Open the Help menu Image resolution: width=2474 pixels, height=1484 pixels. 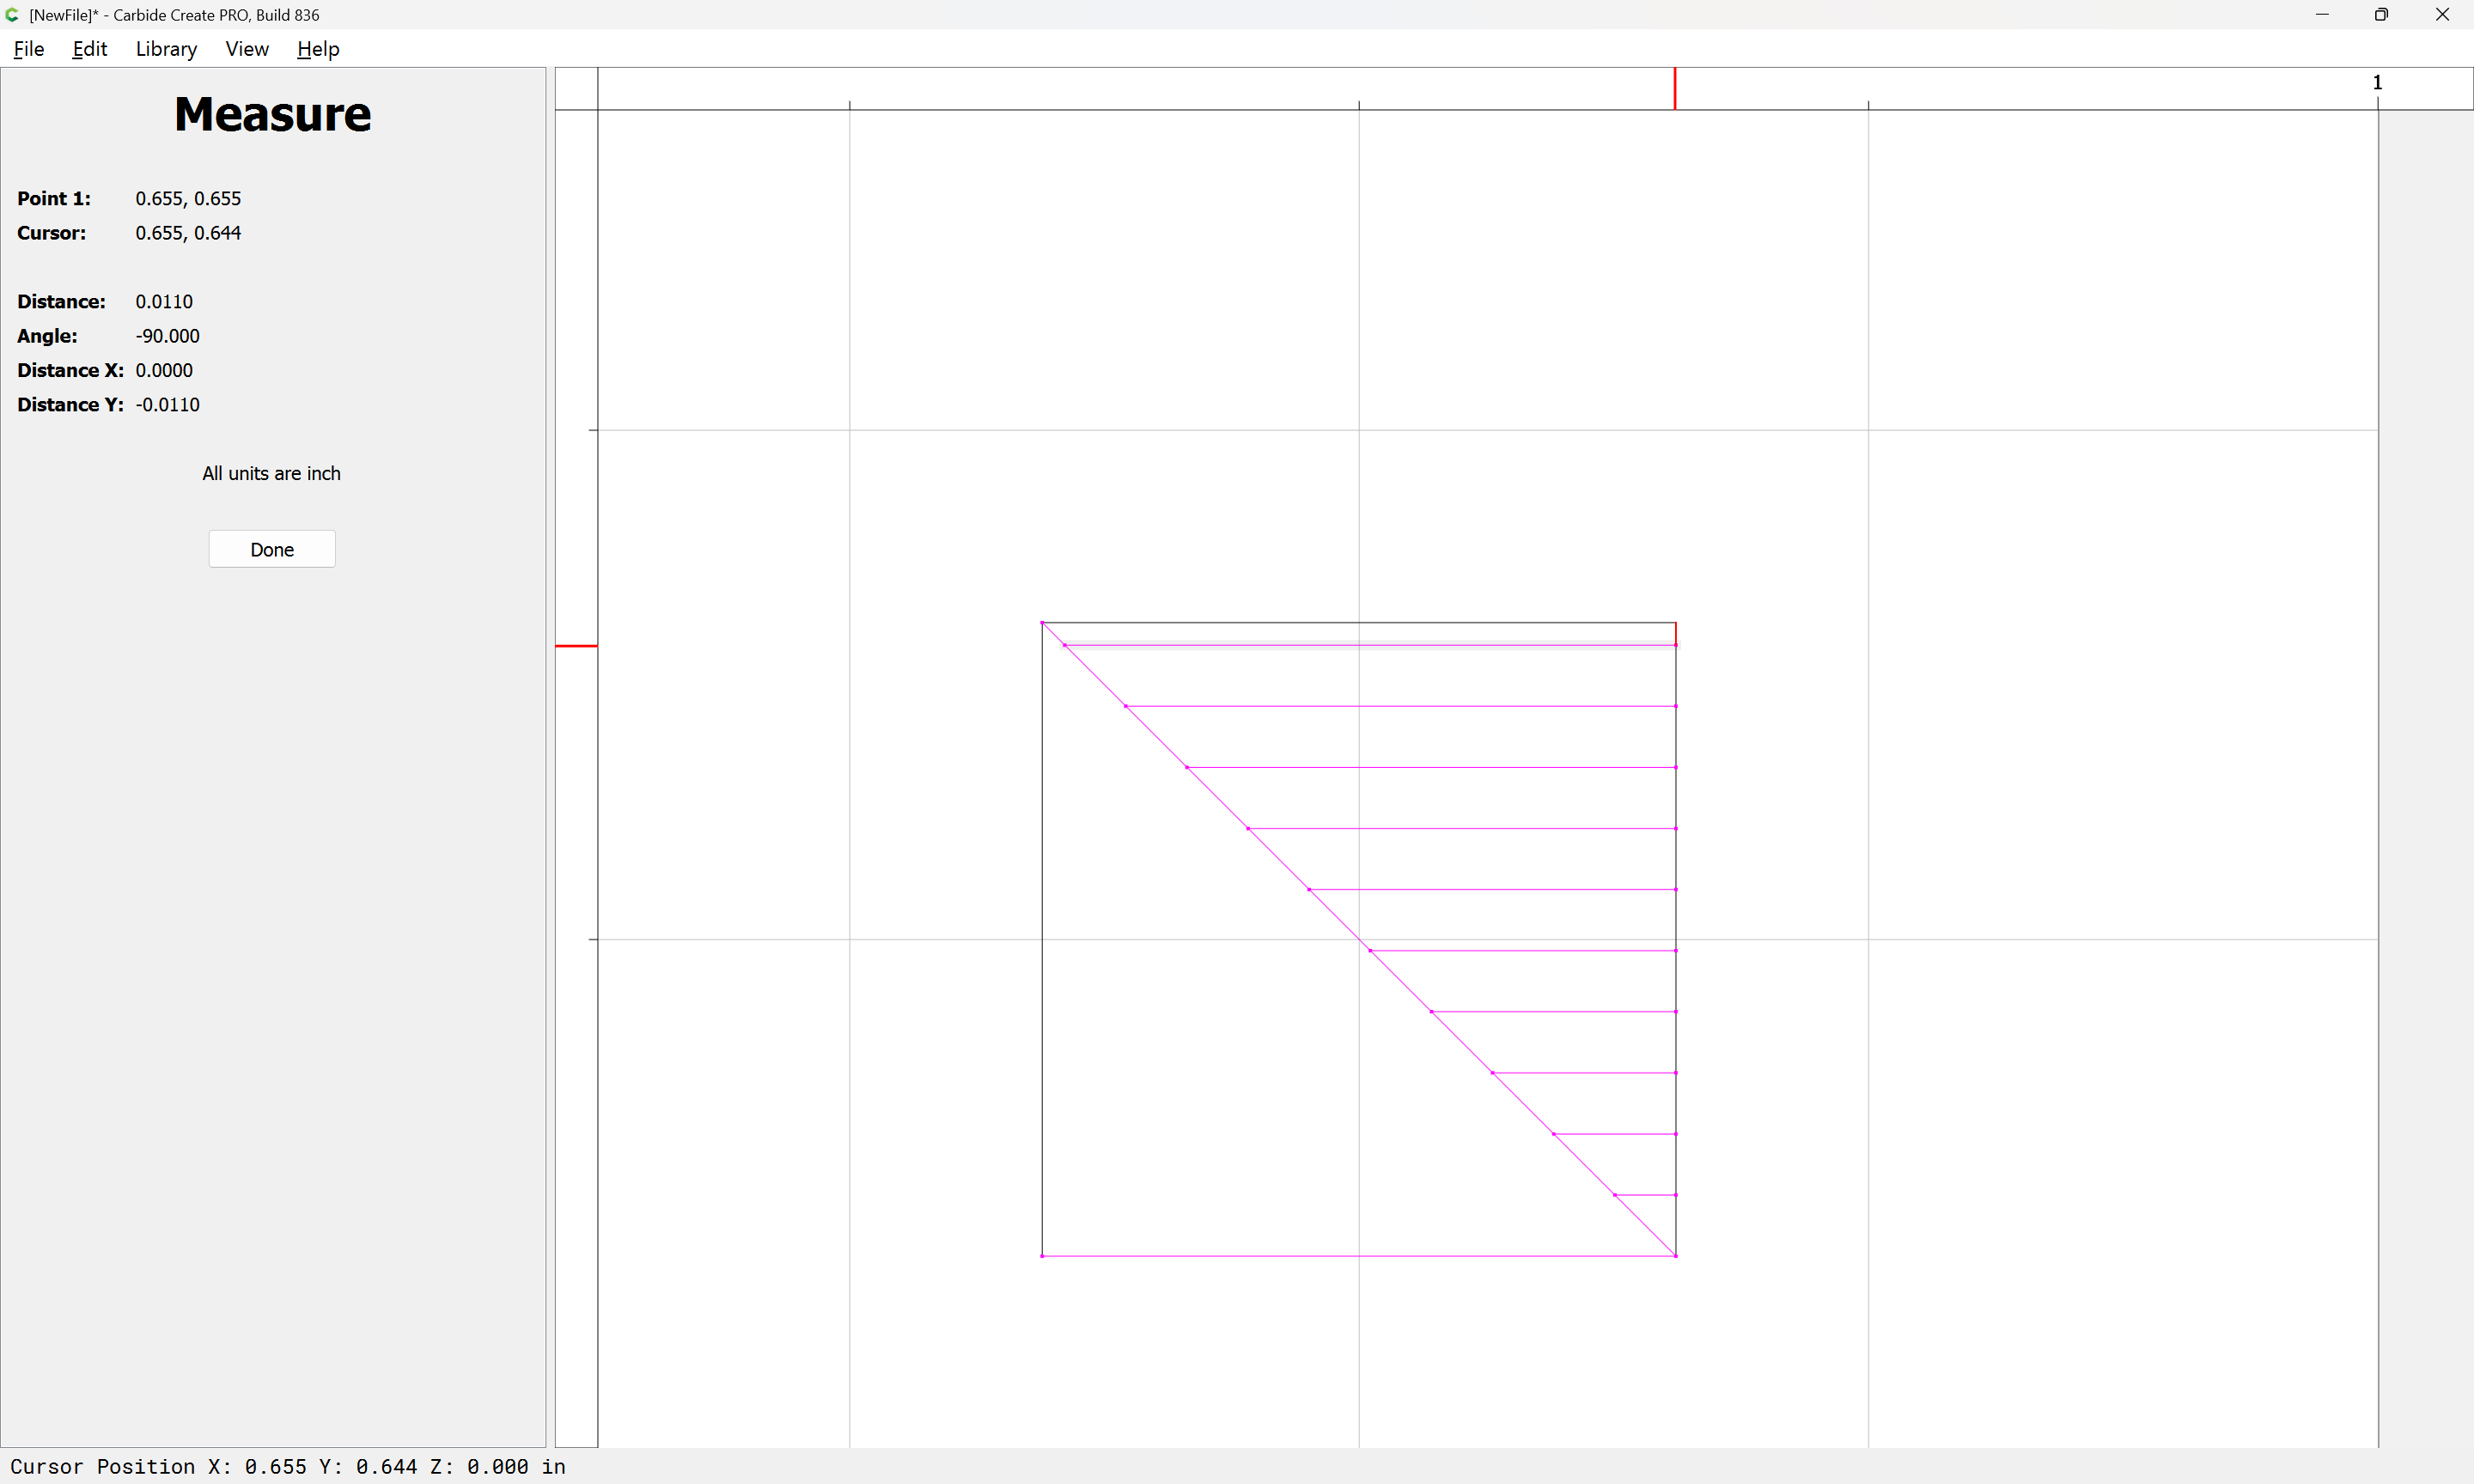click(x=318, y=49)
